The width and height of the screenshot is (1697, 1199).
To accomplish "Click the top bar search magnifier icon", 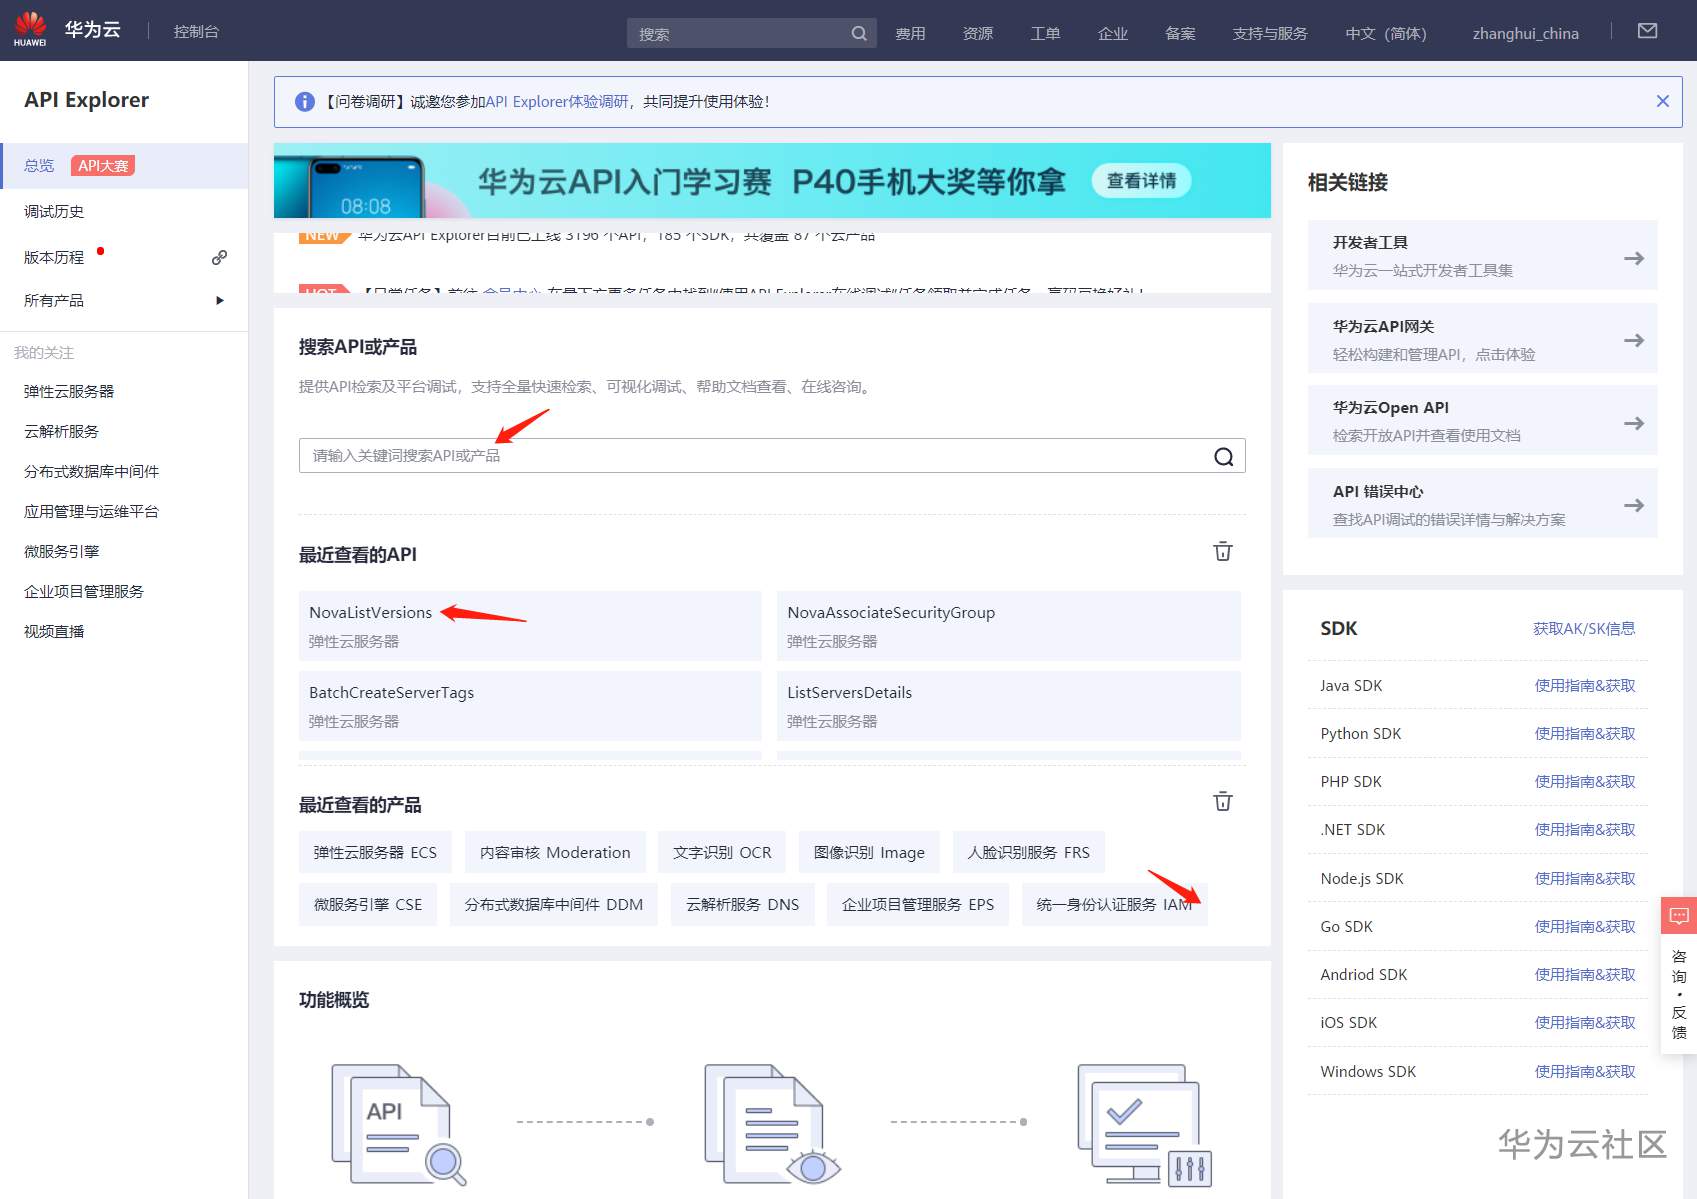I will [859, 33].
